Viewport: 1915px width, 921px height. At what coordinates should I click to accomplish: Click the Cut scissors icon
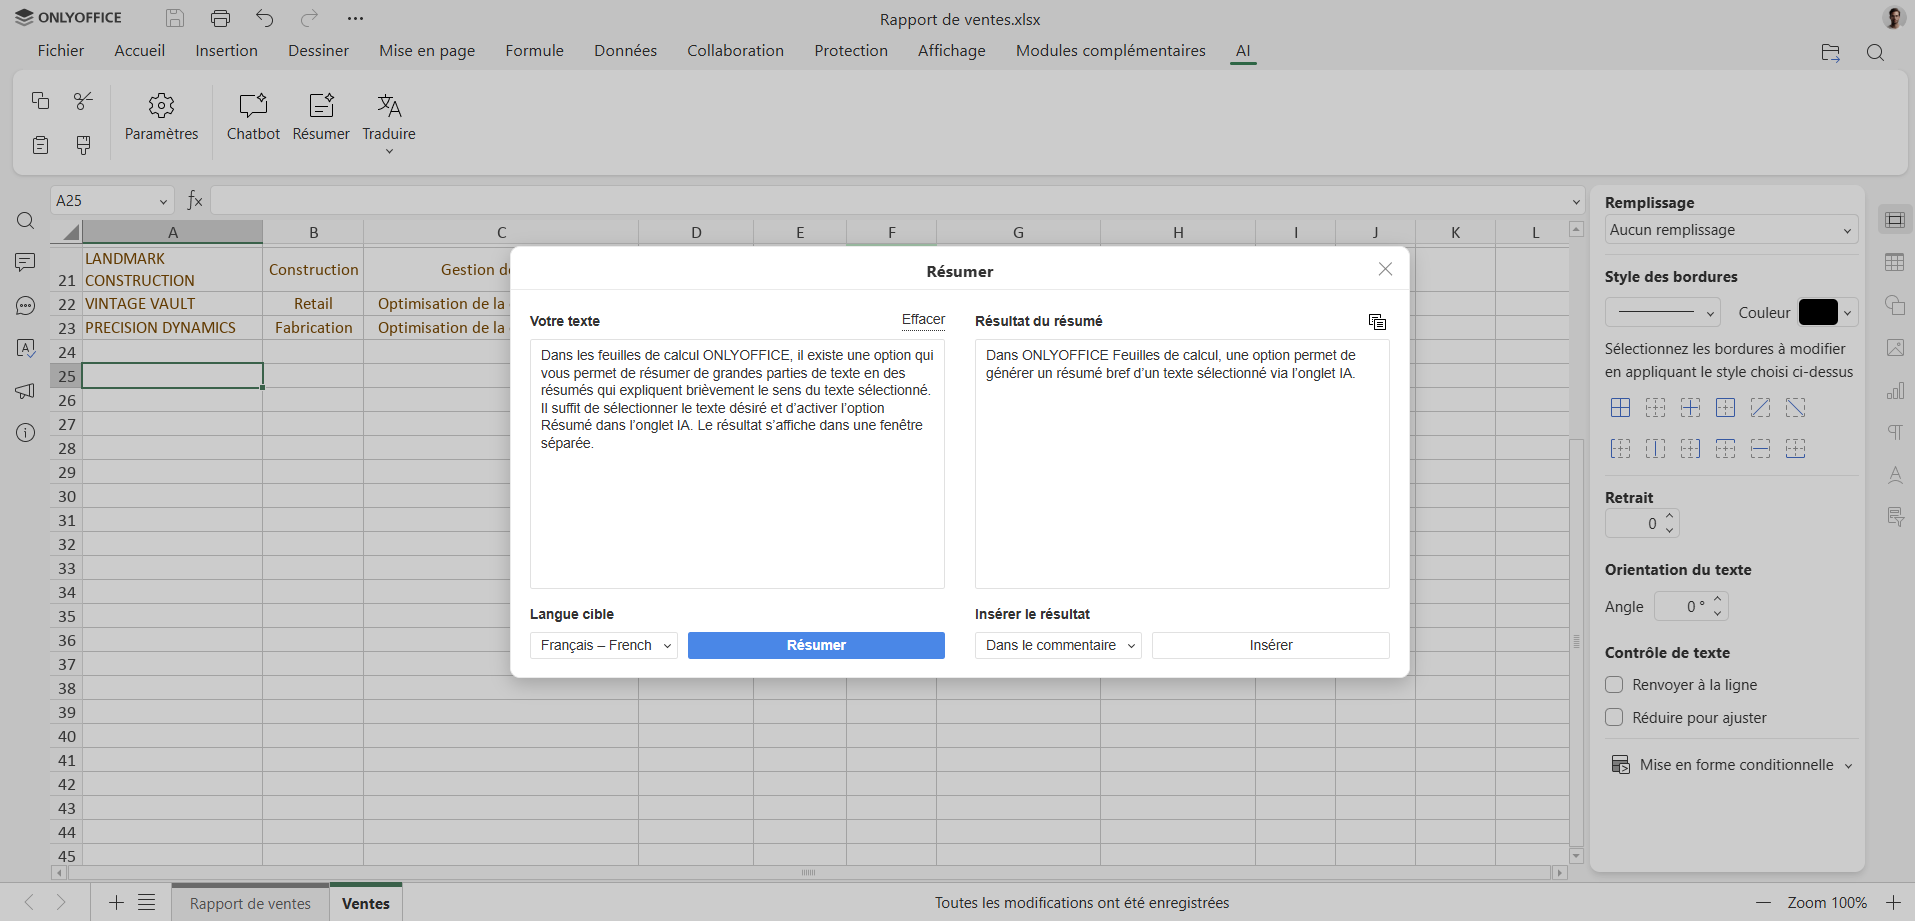pos(84,100)
